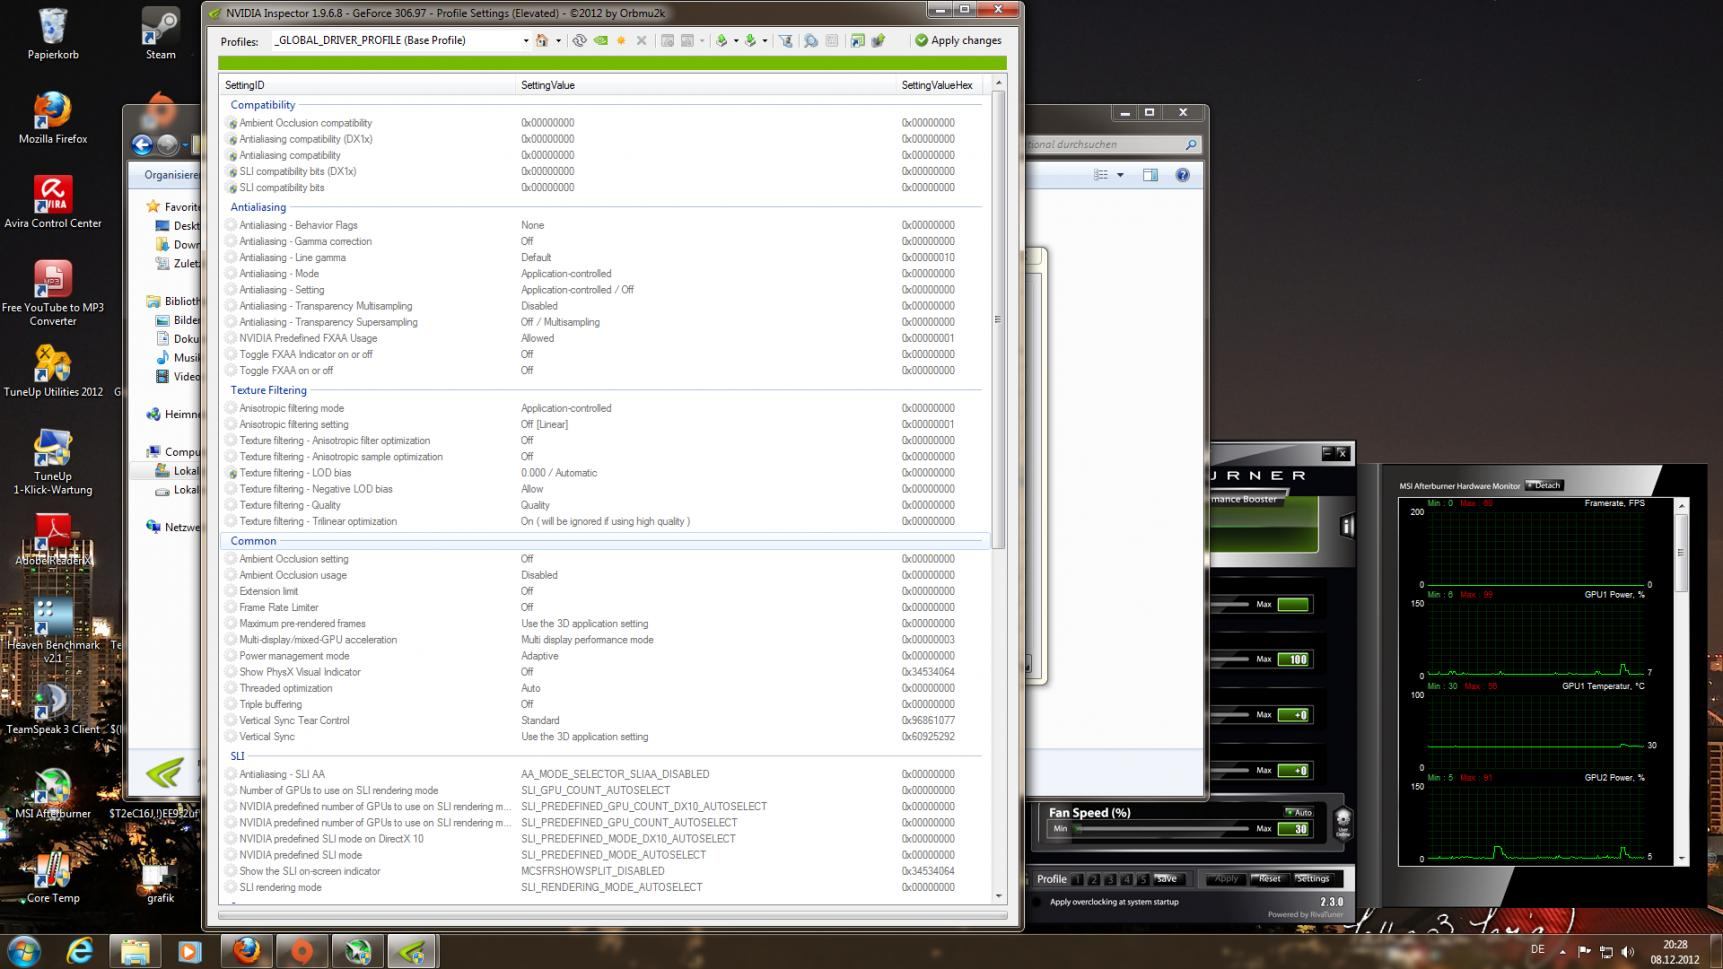Click the add-application window icon in toolbar

857,41
